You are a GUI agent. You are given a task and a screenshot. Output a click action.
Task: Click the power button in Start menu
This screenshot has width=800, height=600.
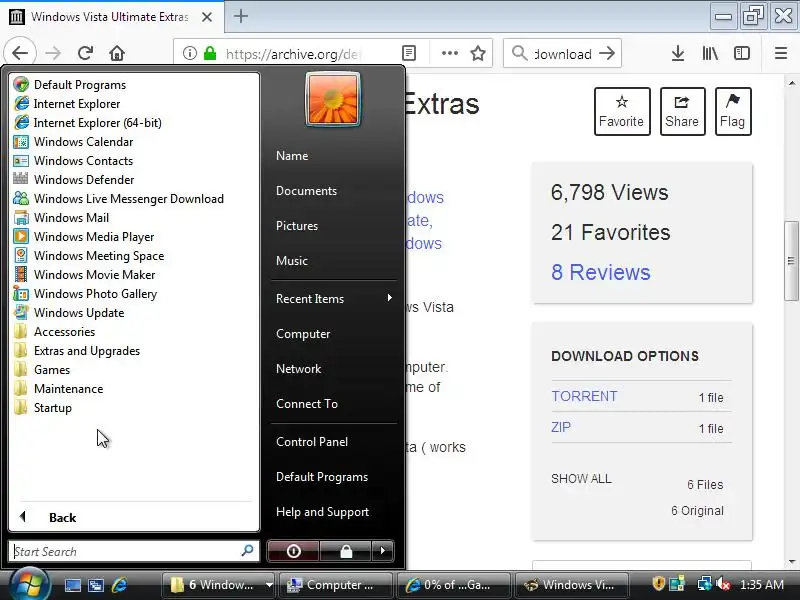(293, 551)
